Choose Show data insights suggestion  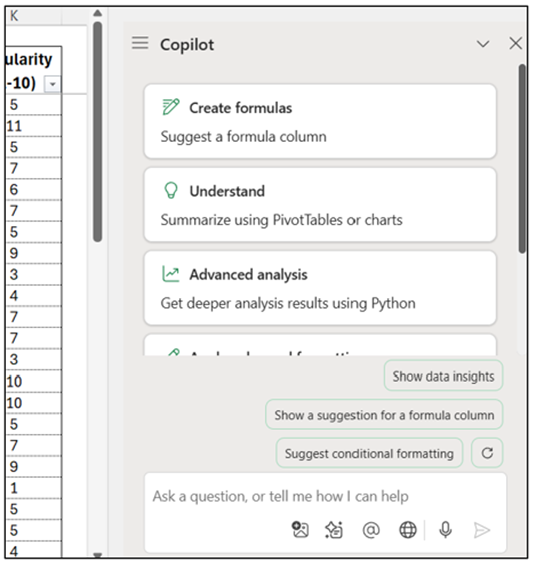click(443, 376)
